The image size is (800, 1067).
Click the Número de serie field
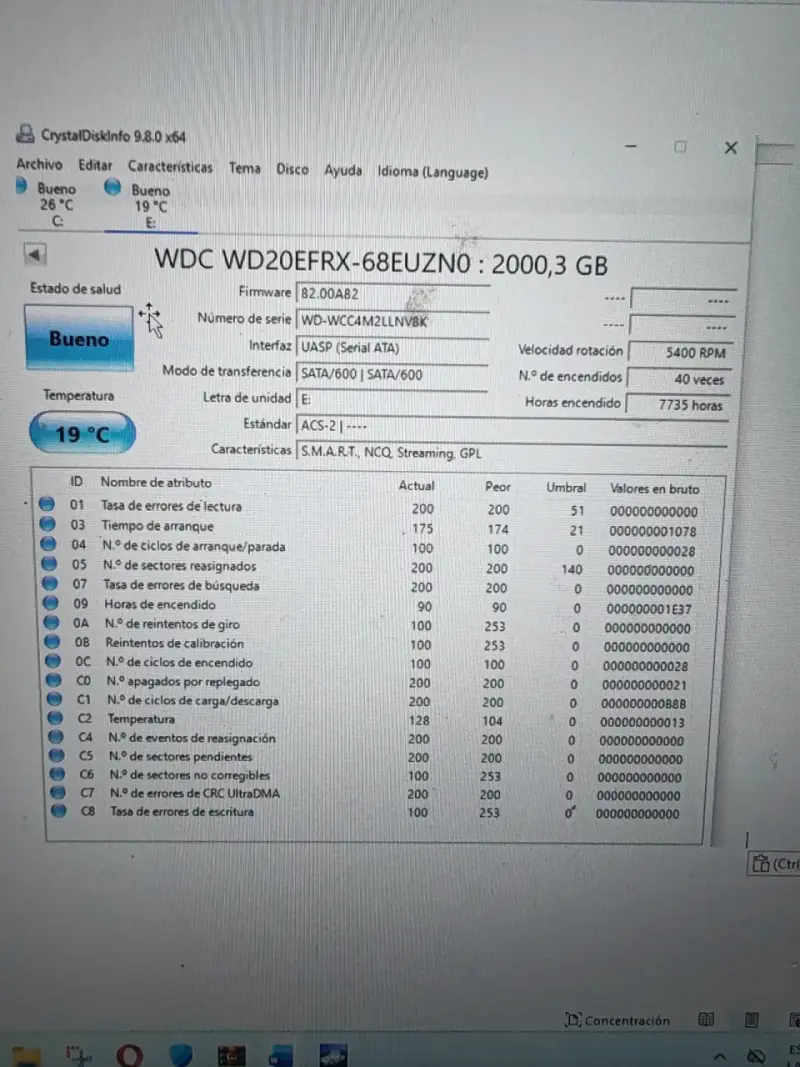(393, 321)
